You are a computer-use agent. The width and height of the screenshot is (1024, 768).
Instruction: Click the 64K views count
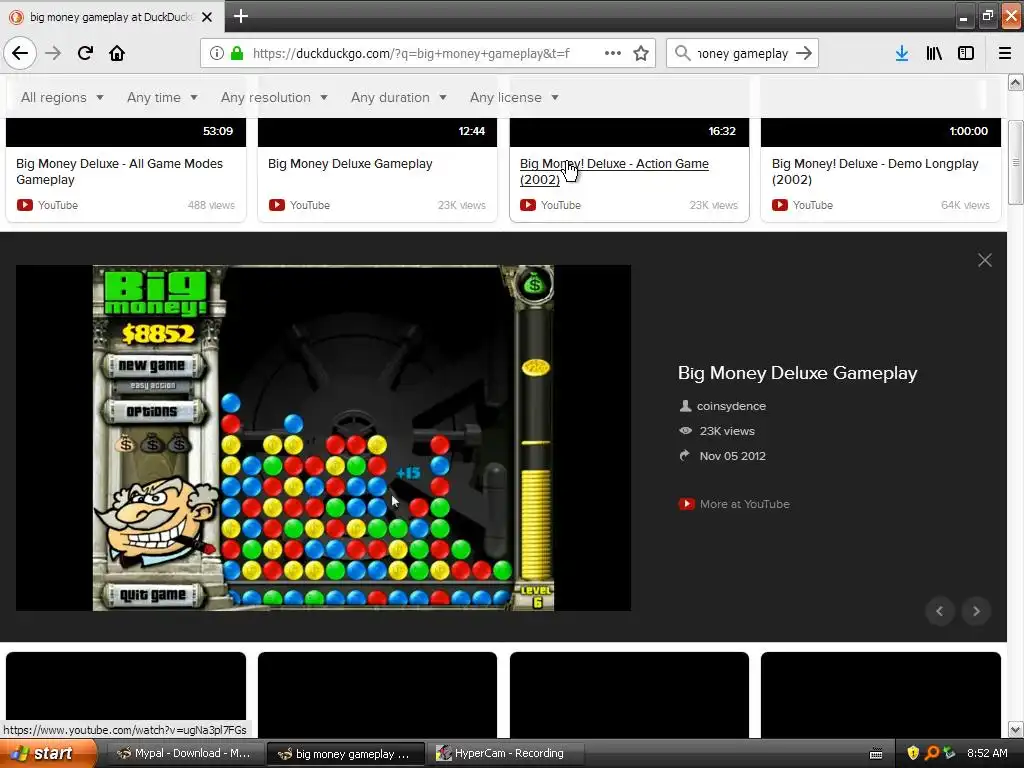coord(965,205)
